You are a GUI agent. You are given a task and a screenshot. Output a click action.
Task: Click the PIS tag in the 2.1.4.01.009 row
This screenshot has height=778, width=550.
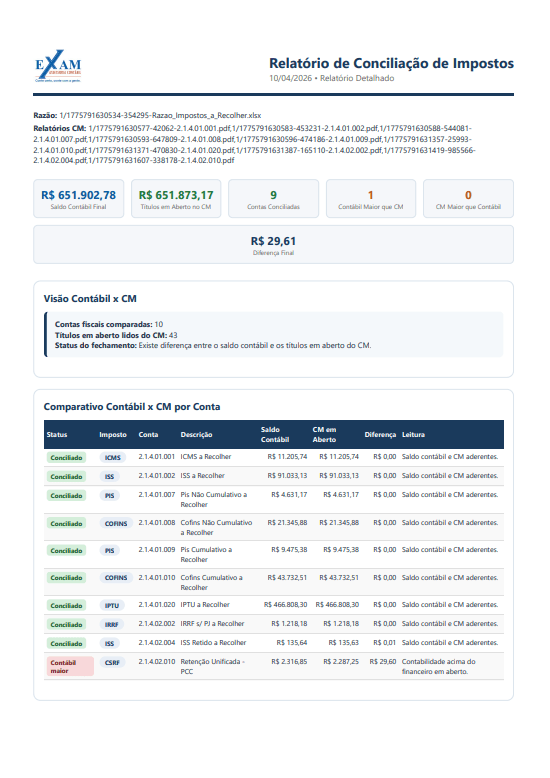[110, 550]
